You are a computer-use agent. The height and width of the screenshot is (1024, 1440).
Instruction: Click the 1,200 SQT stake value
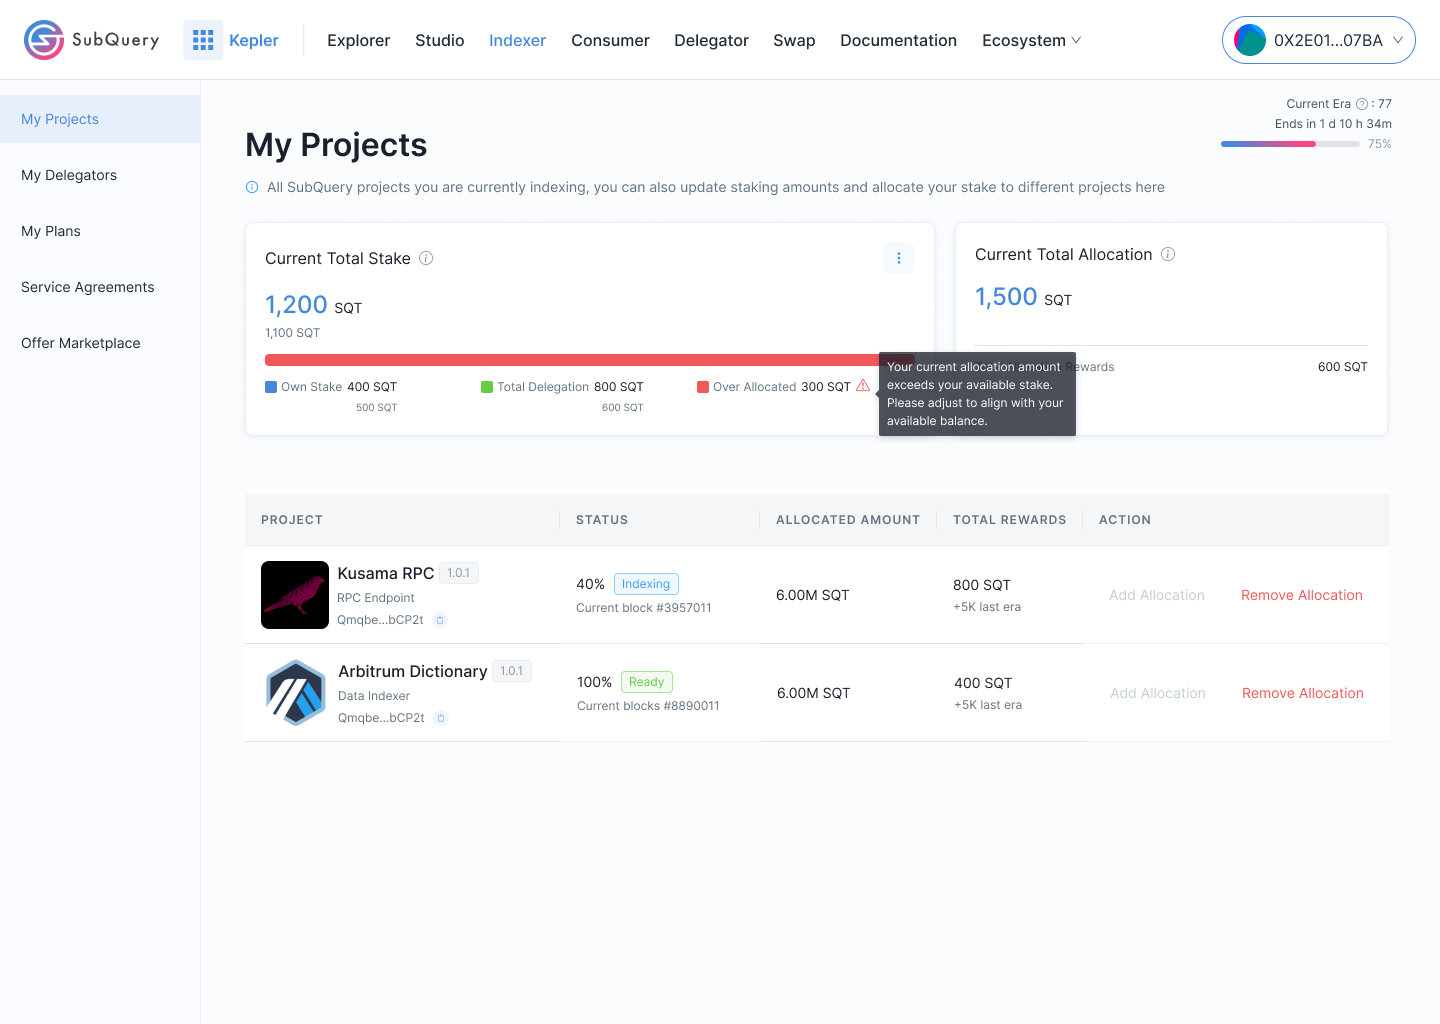click(313, 305)
